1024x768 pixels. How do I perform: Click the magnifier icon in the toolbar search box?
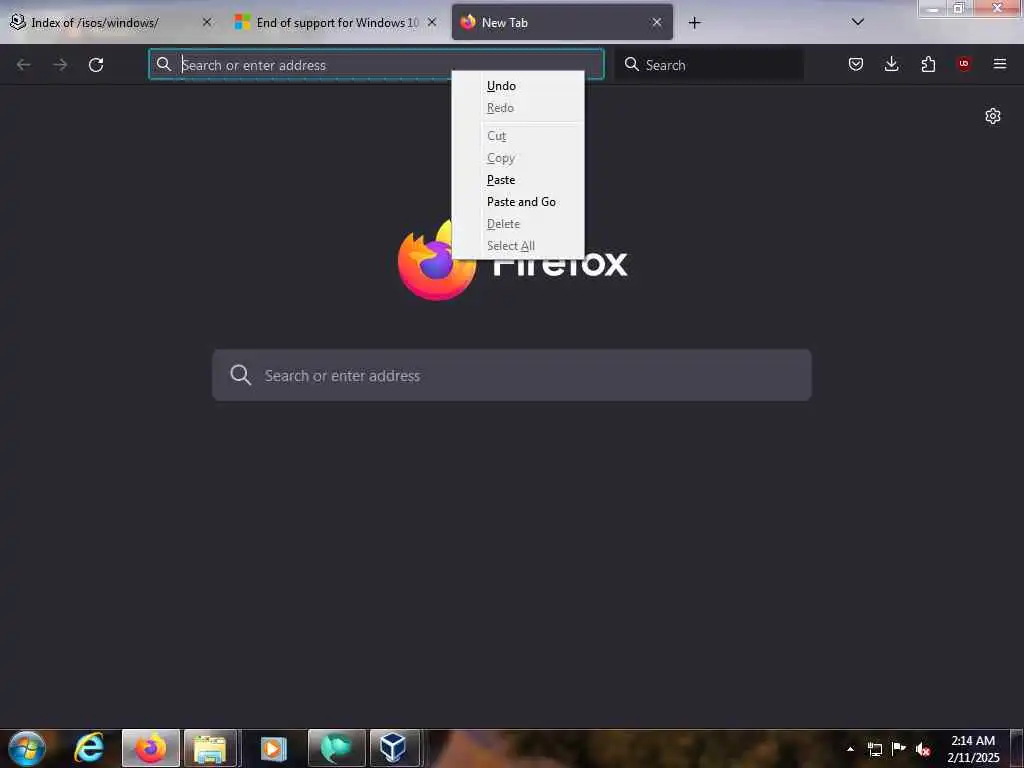[x=632, y=64]
